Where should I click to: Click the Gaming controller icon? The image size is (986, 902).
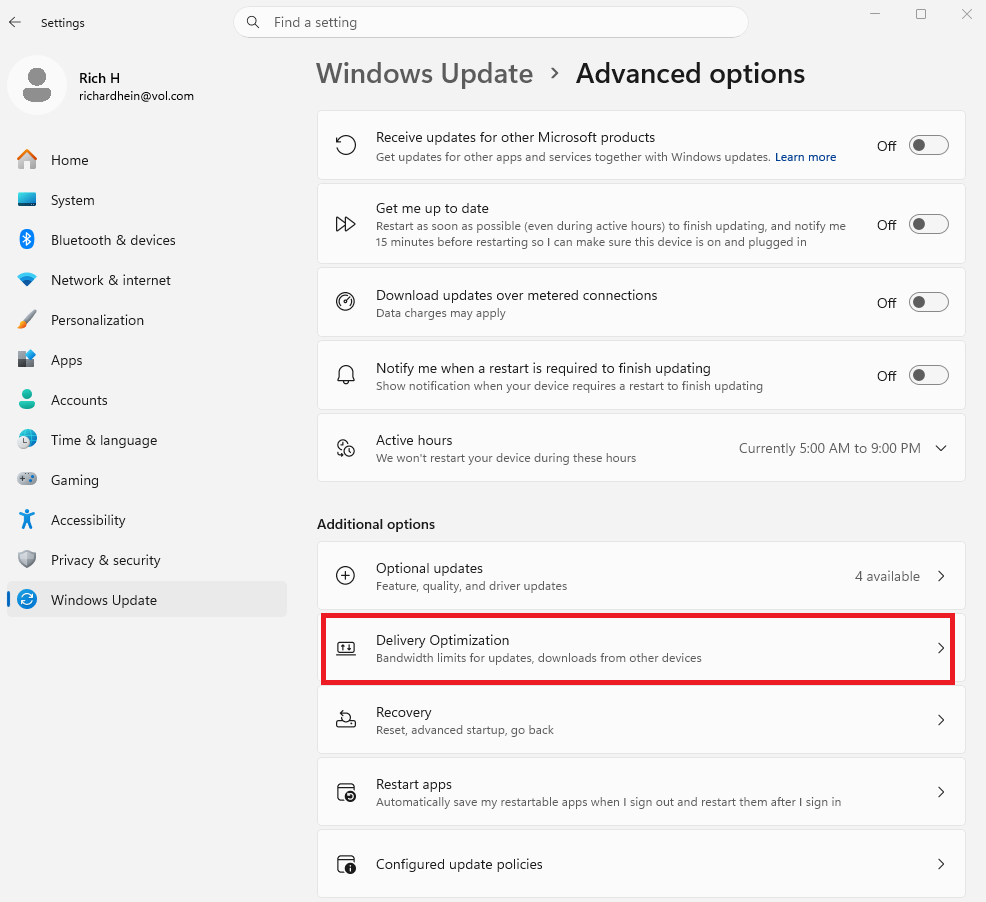(x=27, y=479)
